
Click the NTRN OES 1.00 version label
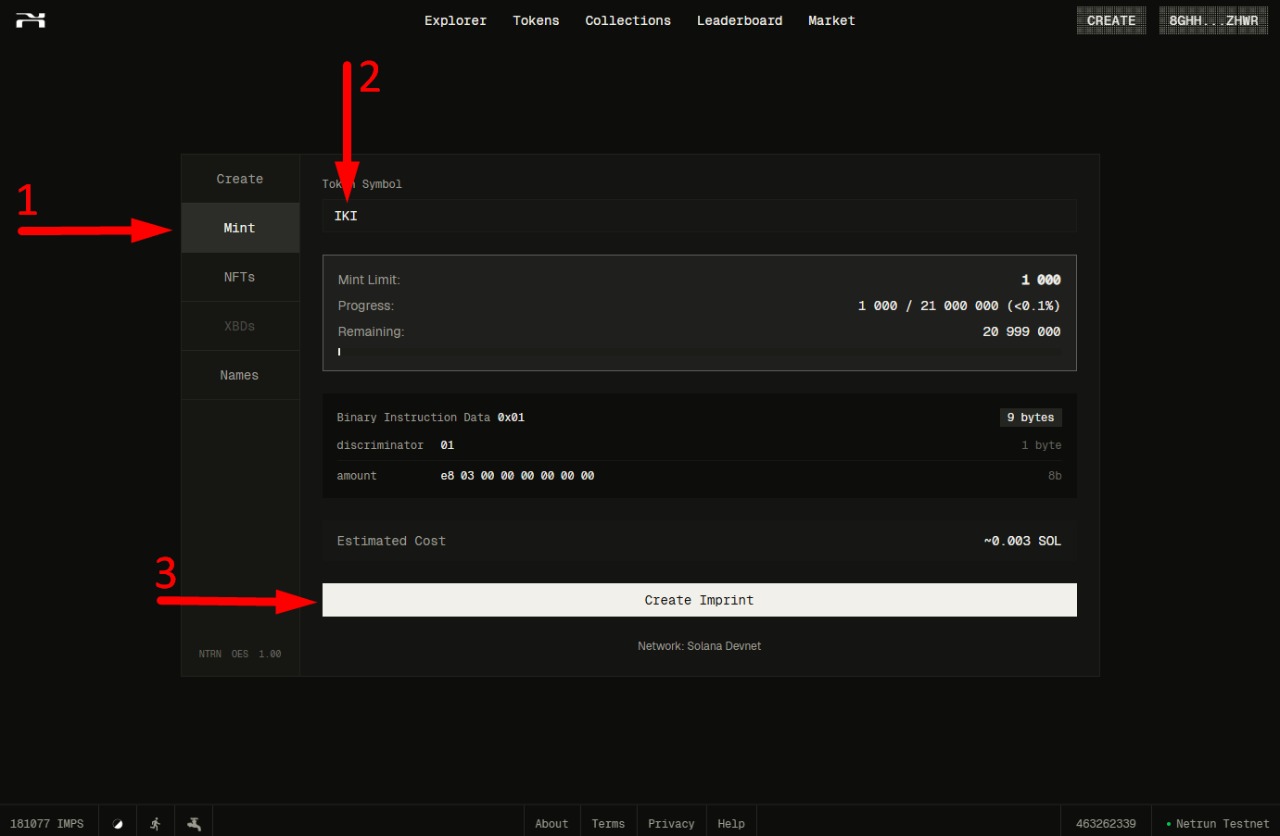coord(240,654)
